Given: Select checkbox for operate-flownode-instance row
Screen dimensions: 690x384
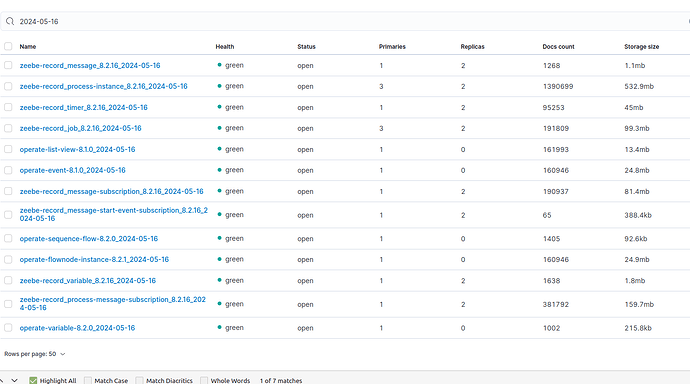Looking at the screenshot, I should [8, 260].
